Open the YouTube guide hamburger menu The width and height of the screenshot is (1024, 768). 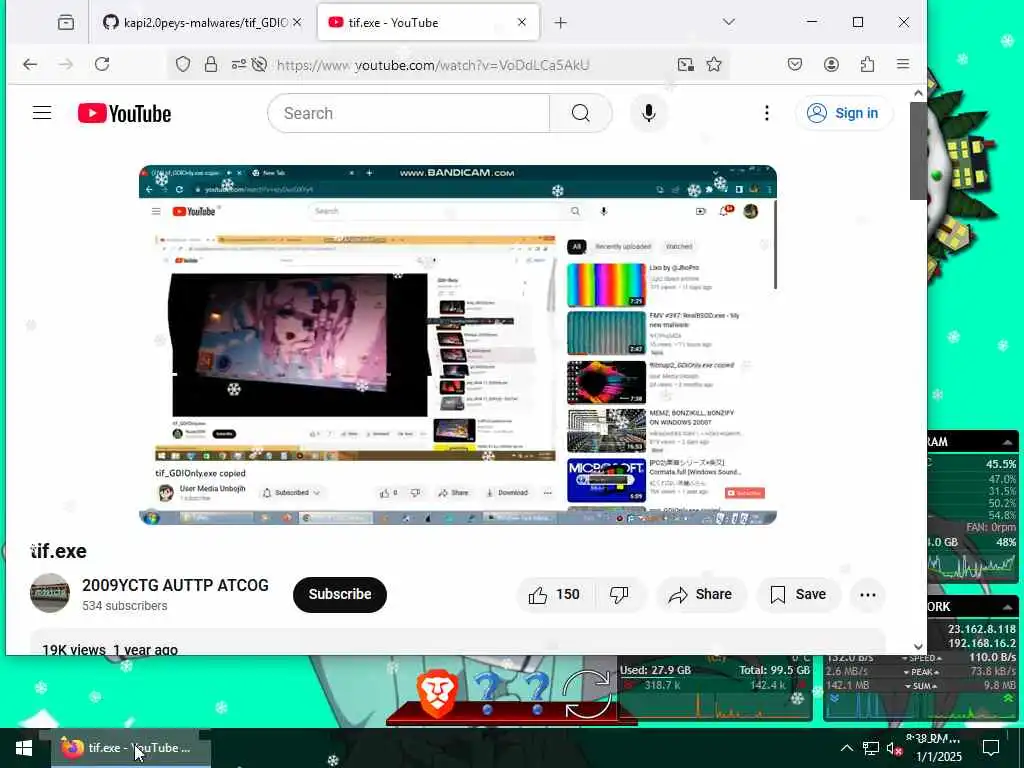[x=42, y=113]
